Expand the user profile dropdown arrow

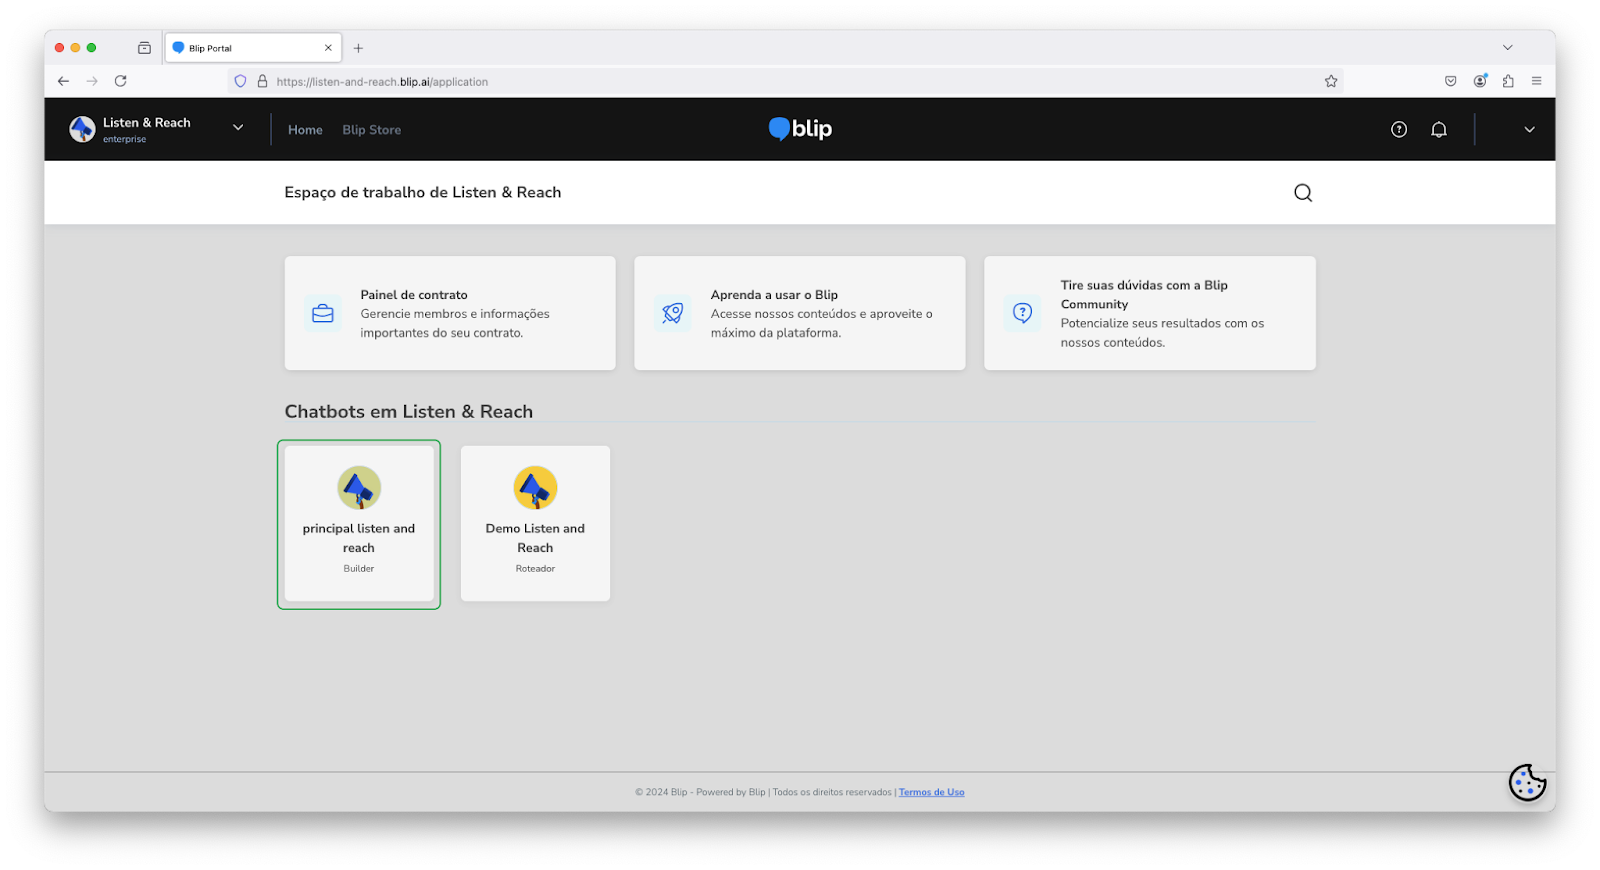(x=1529, y=129)
